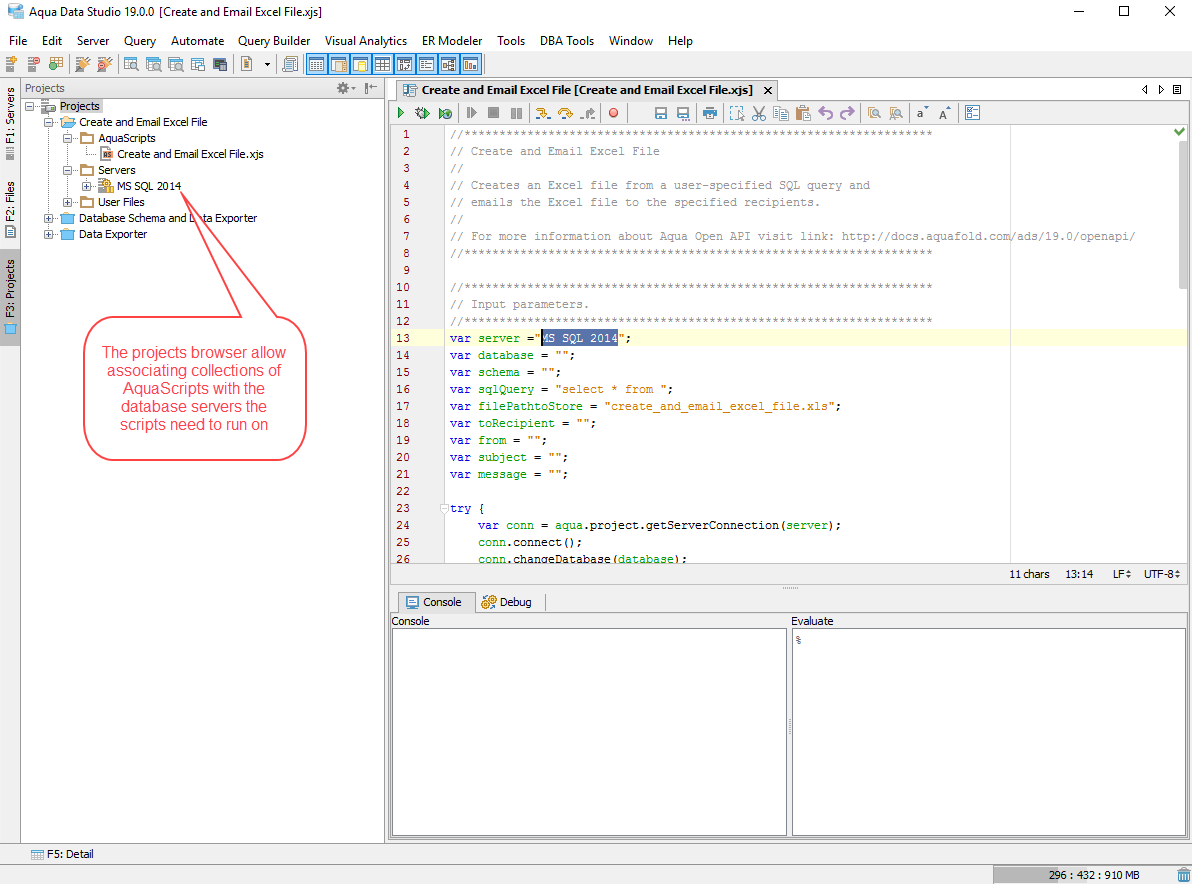
Task: Click the new document icon in main toolbar
Action: point(246,65)
